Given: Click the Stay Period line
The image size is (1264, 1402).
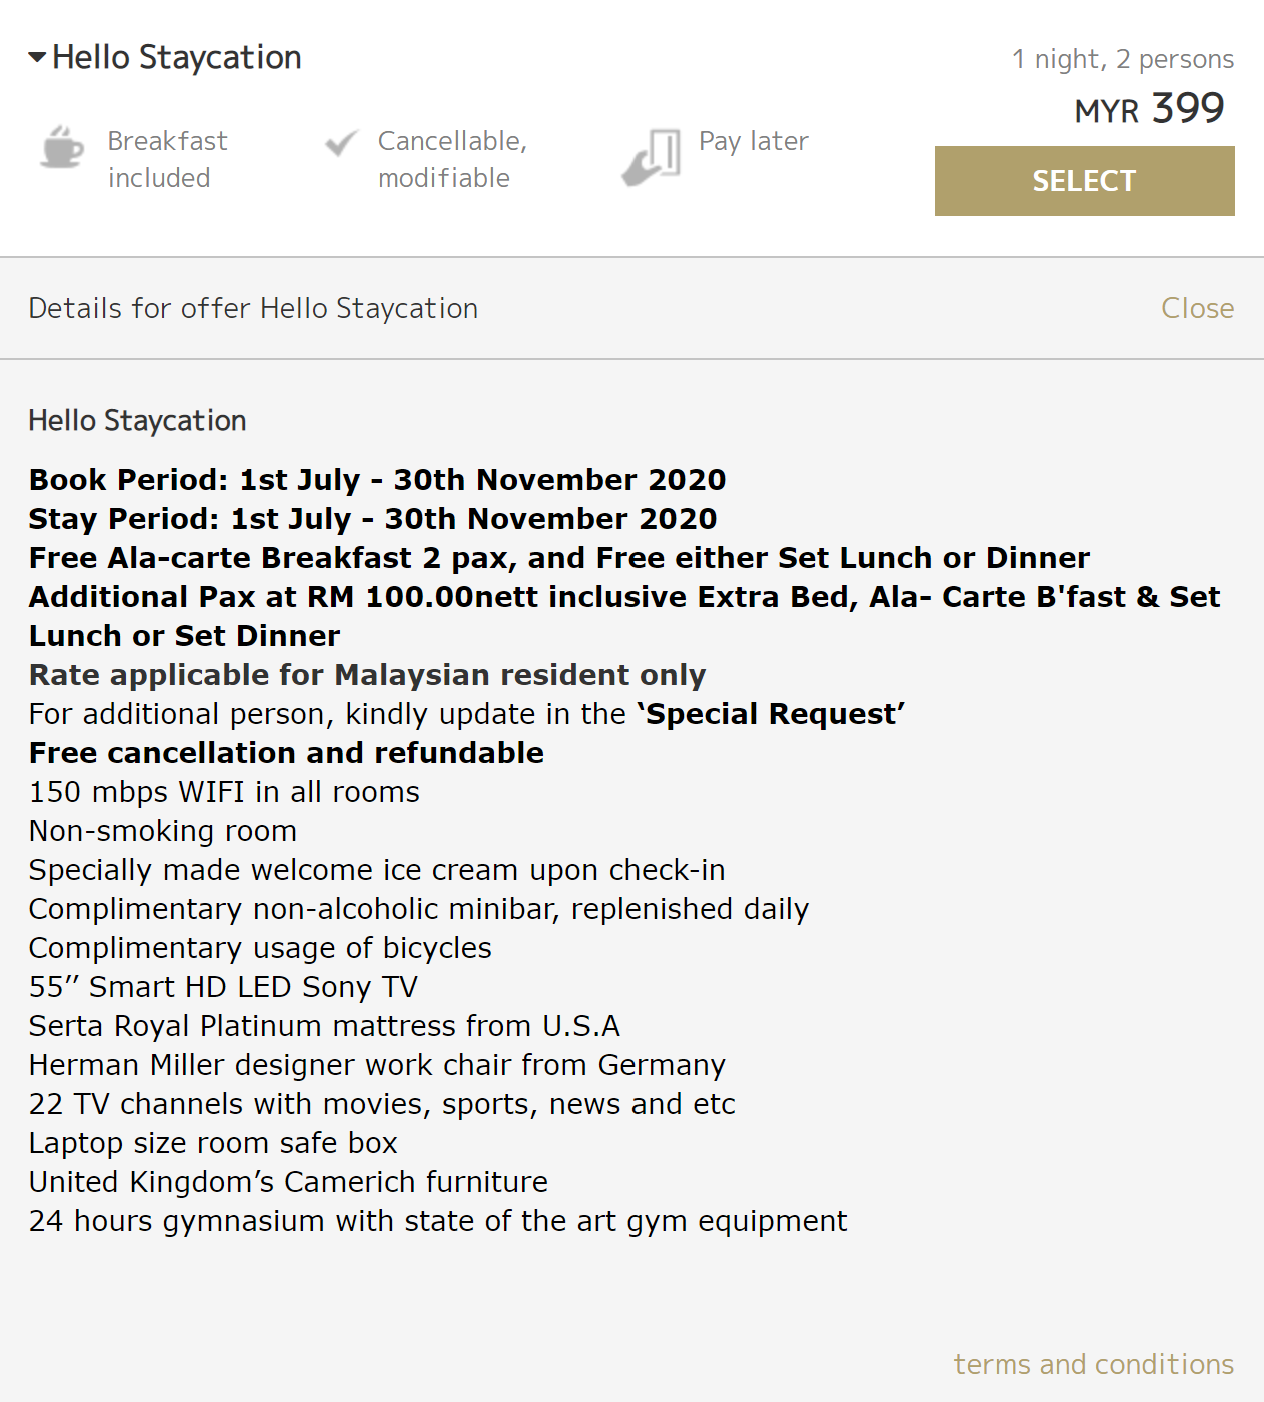Looking at the screenshot, I should [373, 519].
